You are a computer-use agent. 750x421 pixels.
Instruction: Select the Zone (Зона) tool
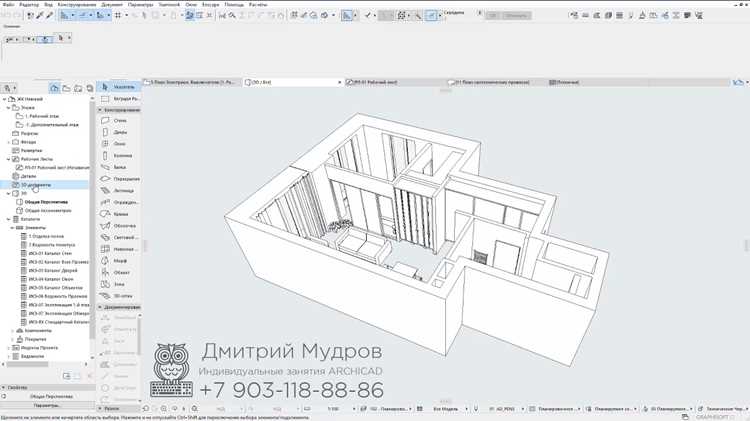click(119, 284)
